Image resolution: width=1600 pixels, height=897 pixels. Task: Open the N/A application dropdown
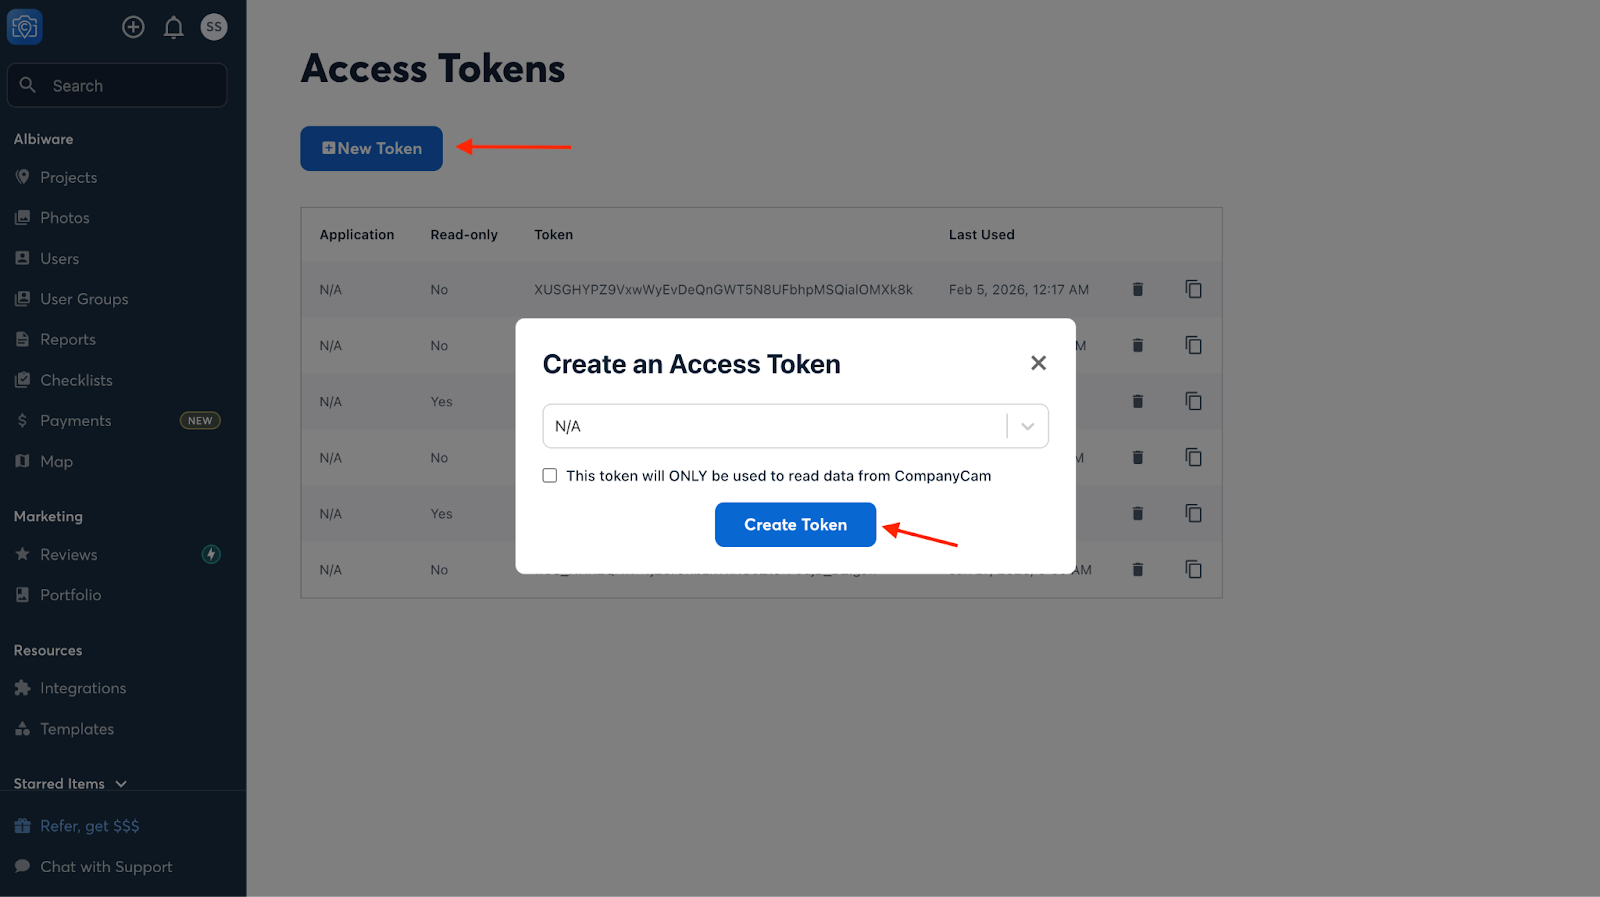(775, 426)
